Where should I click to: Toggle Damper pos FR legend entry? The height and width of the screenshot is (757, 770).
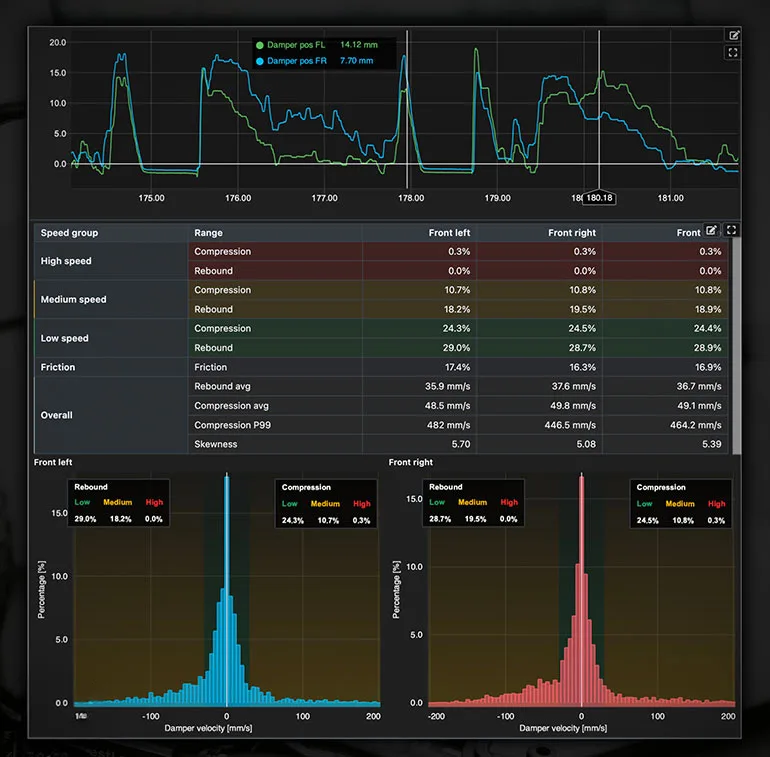coord(291,61)
